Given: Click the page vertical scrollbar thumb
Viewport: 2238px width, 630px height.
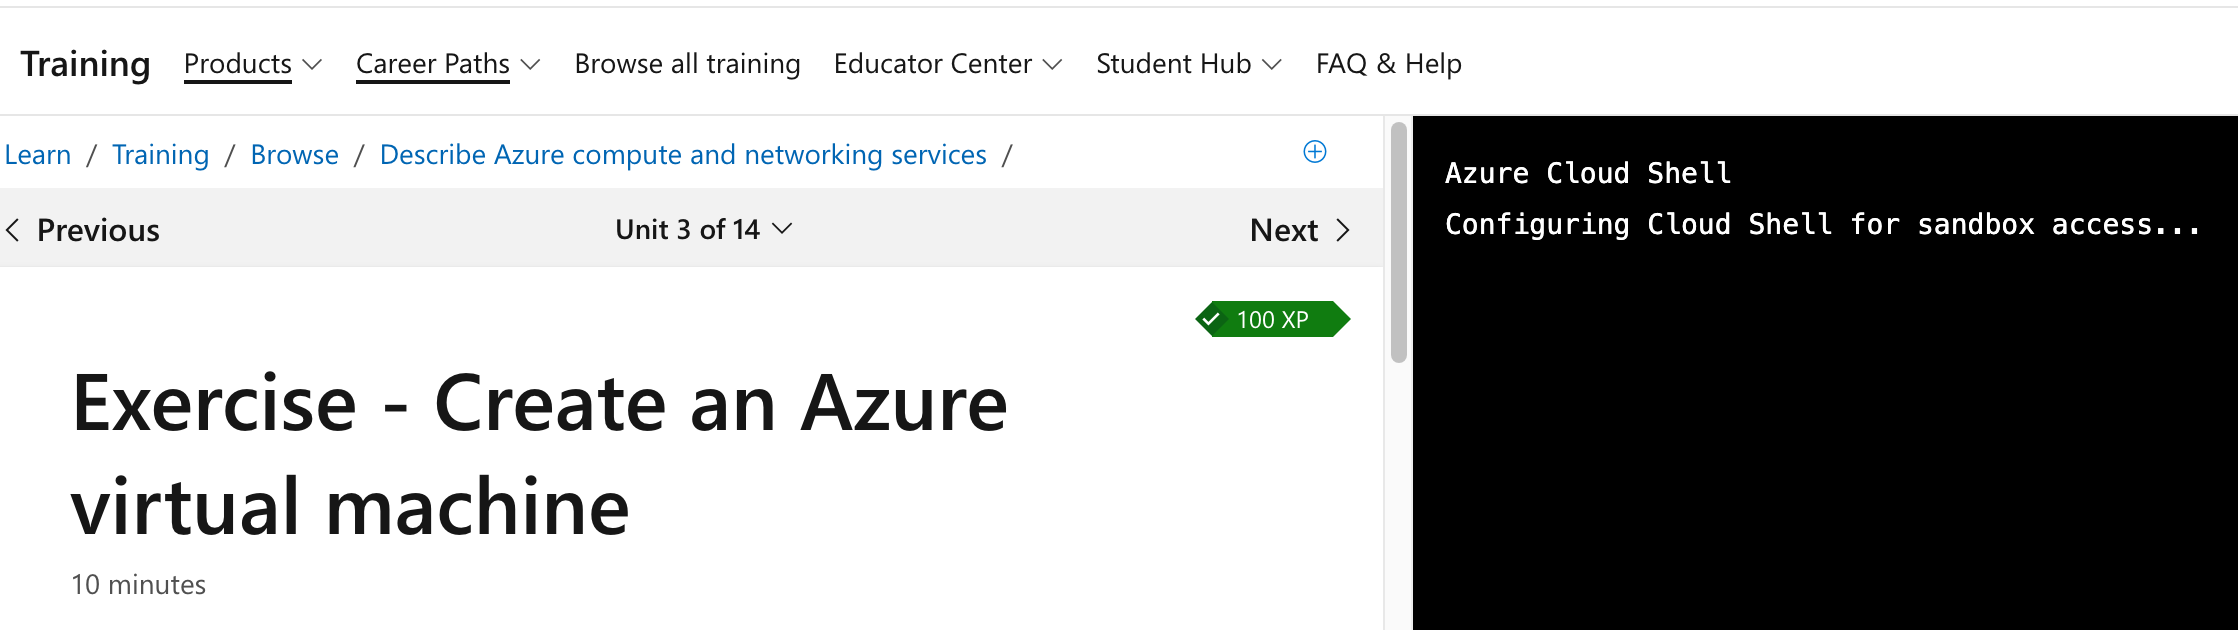Looking at the screenshot, I should pos(1399,242).
